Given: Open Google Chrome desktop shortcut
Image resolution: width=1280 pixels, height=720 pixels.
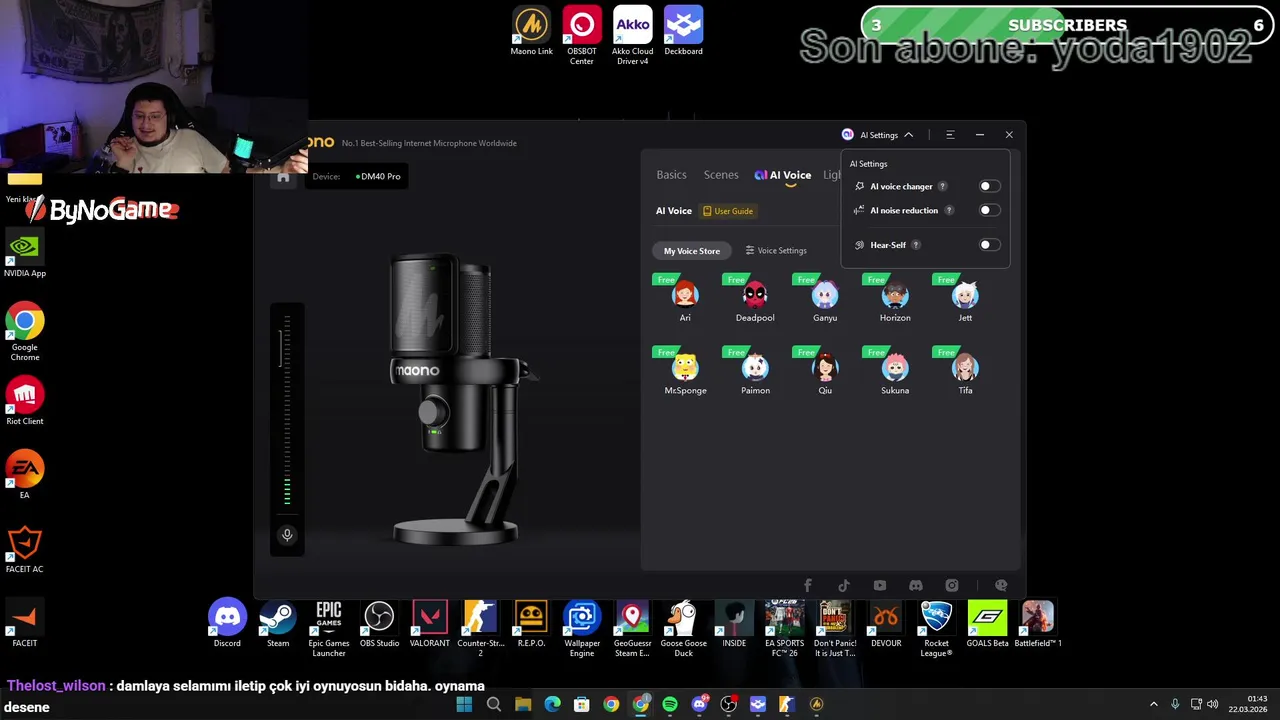Looking at the screenshot, I should (25, 332).
